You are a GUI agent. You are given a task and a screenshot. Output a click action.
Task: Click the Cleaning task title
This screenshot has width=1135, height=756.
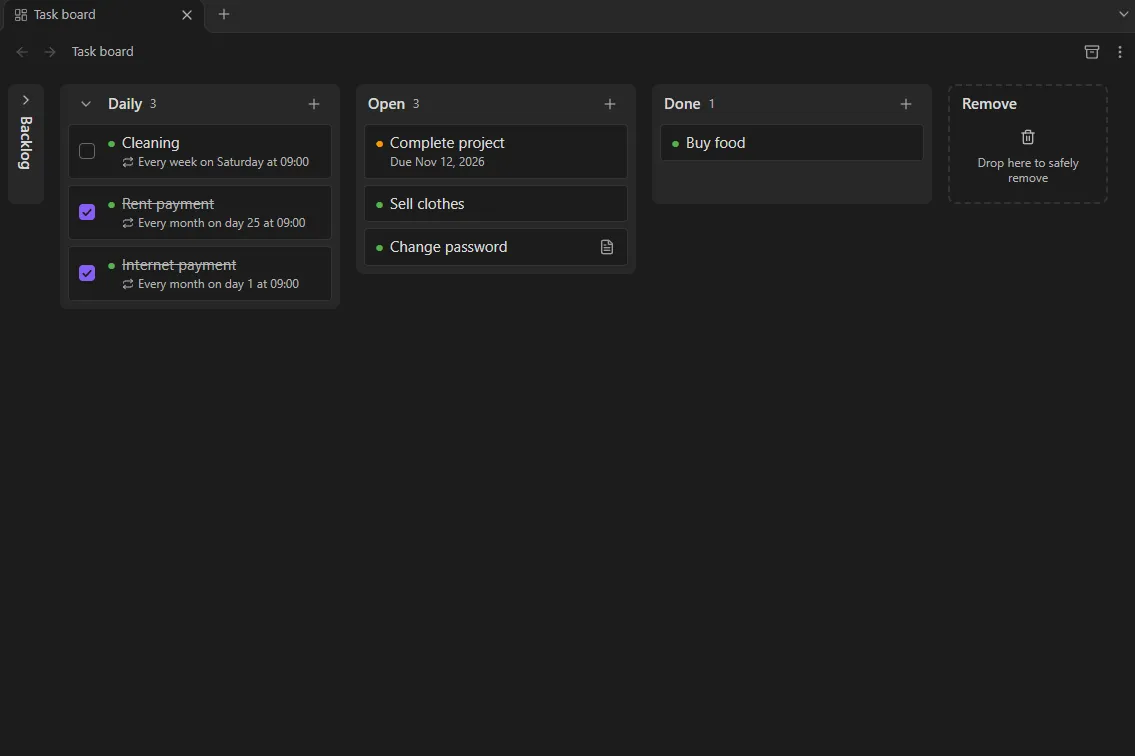[x=151, y=143]
